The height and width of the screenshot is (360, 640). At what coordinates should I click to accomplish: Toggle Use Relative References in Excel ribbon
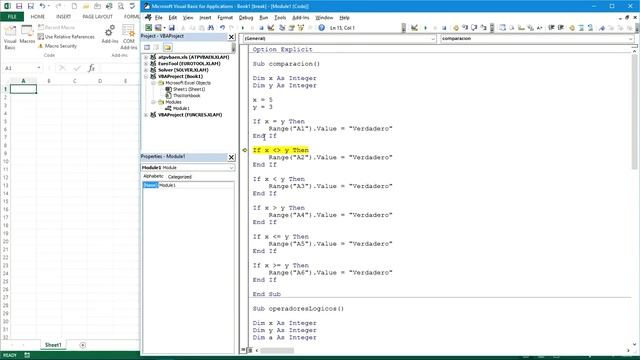coord(66,37)
